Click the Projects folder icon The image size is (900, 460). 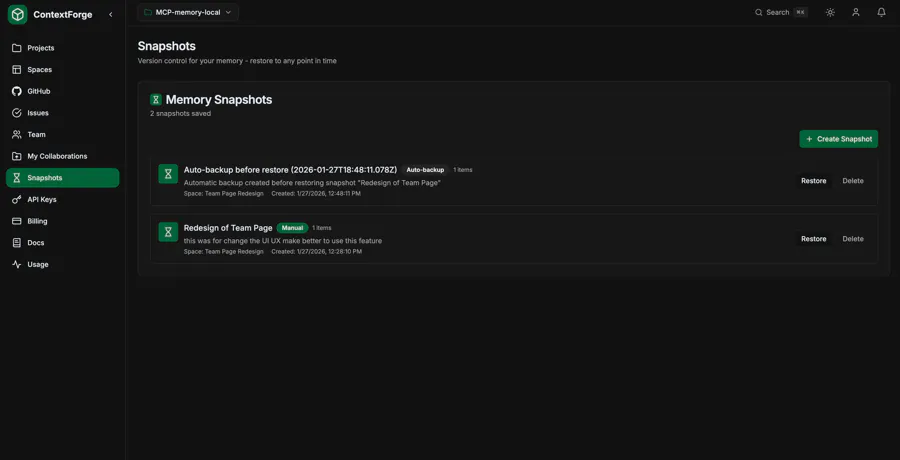[17, 48]
